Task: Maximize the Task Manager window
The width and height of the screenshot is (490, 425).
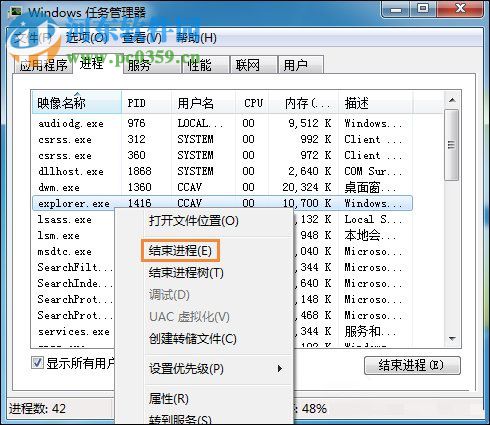Action: [423, 9]
